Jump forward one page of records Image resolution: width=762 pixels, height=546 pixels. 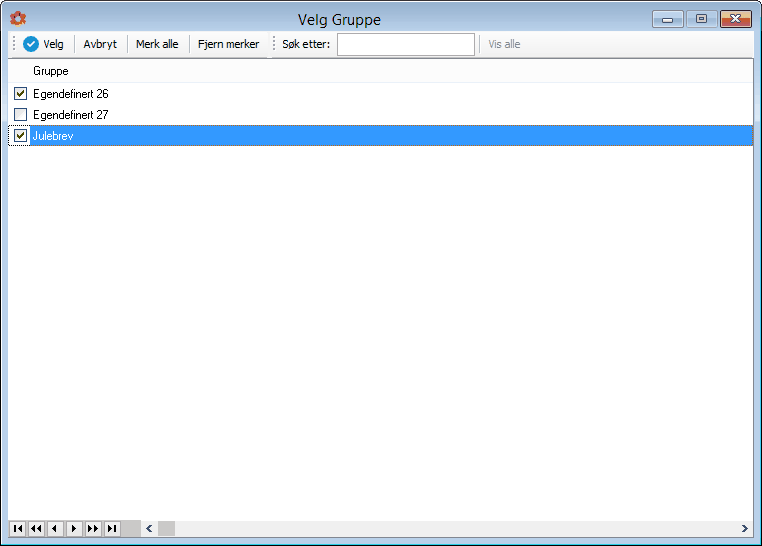pos(93,529)
